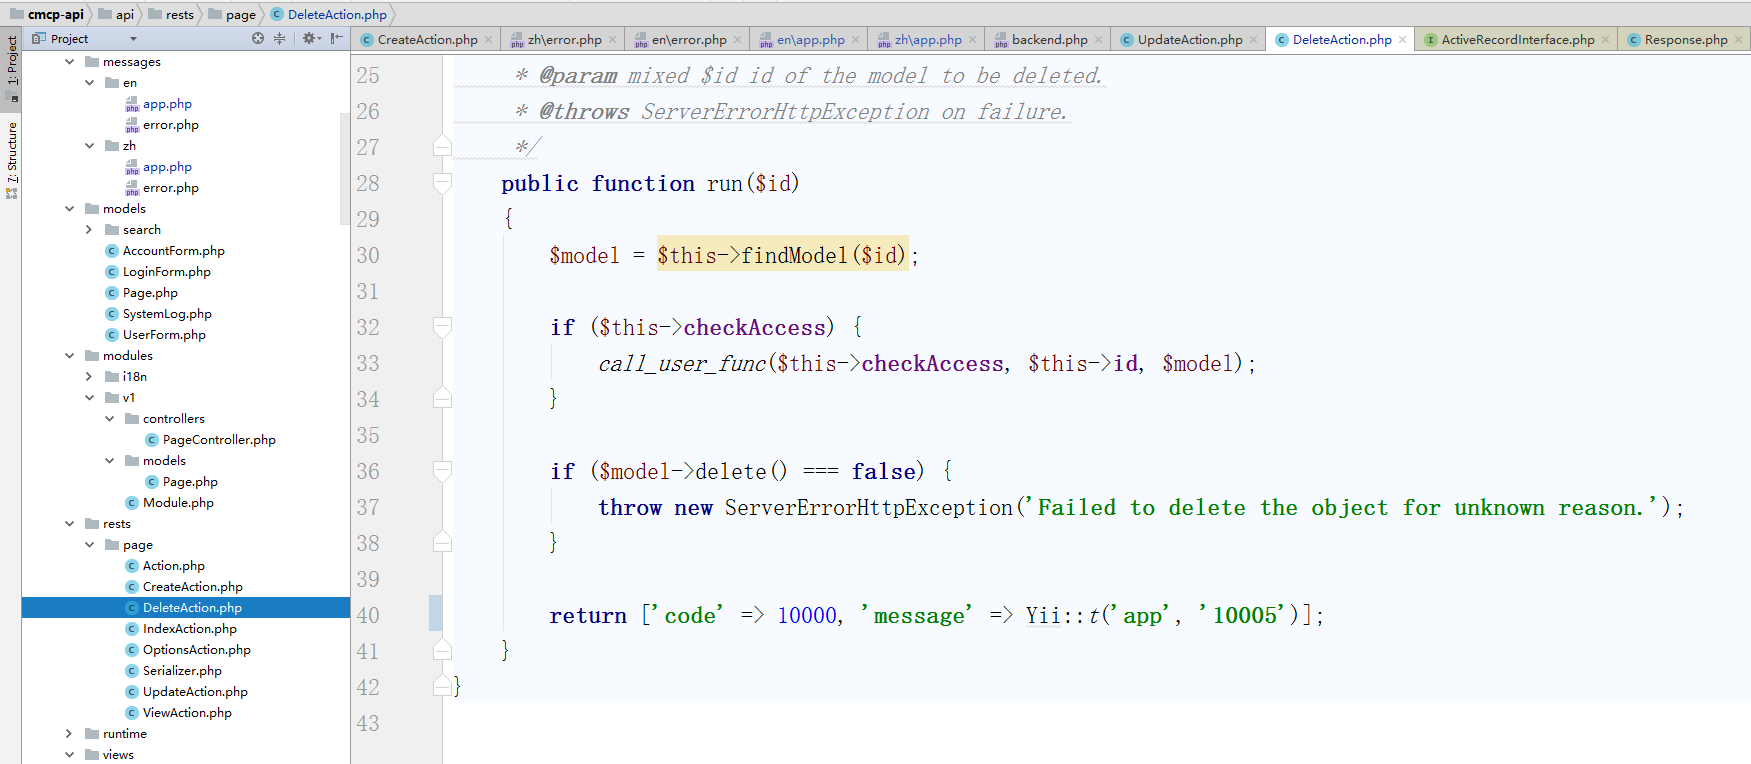This screenshot has height=764, width=1751.
Task: Click the scroll from source target icon
Action: [x=258, y=39]
